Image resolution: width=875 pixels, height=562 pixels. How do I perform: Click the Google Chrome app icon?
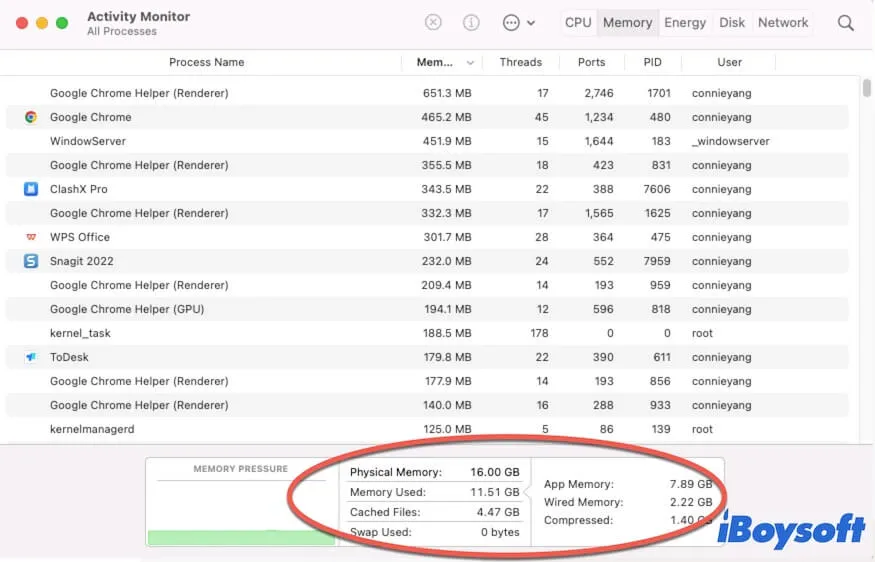pyautogui.click(x=31, y=117)
